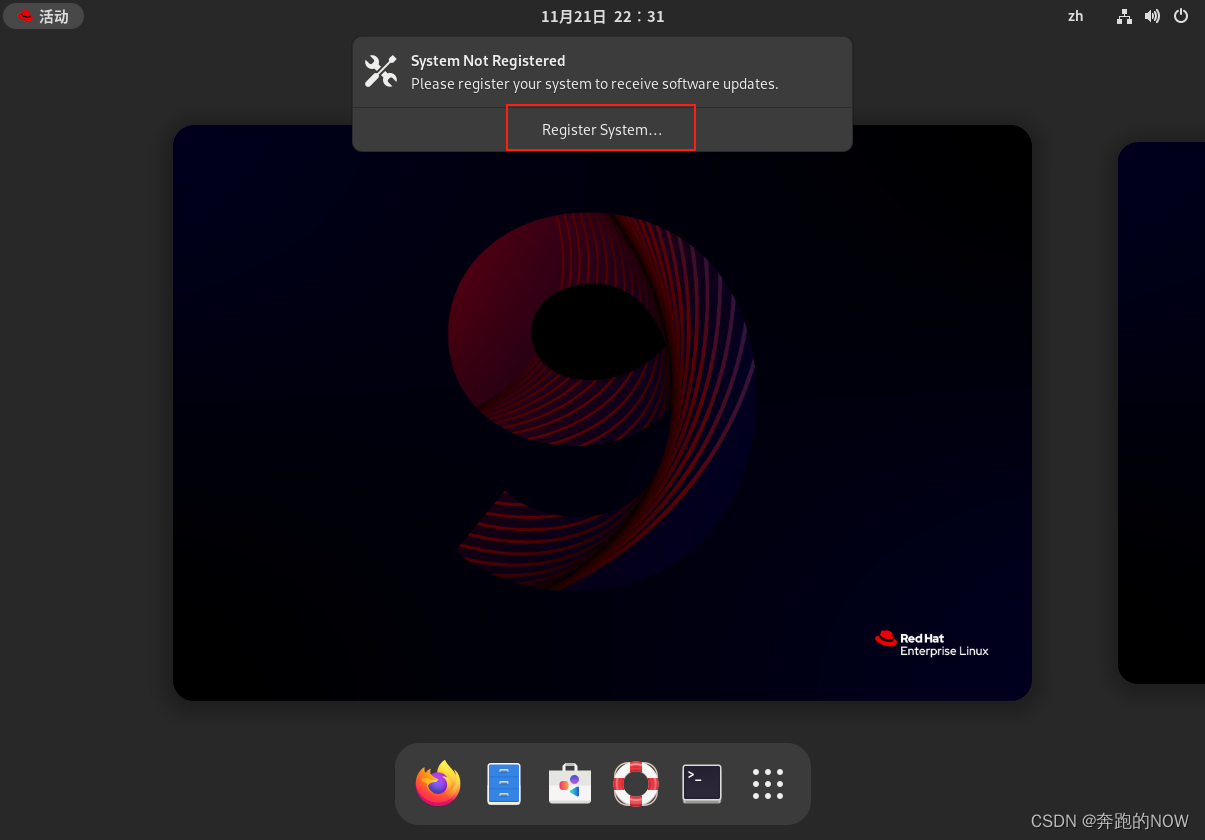Switch to the next workspace preview
Viewport: 1205px width, 840px height.
[1161, 413]
